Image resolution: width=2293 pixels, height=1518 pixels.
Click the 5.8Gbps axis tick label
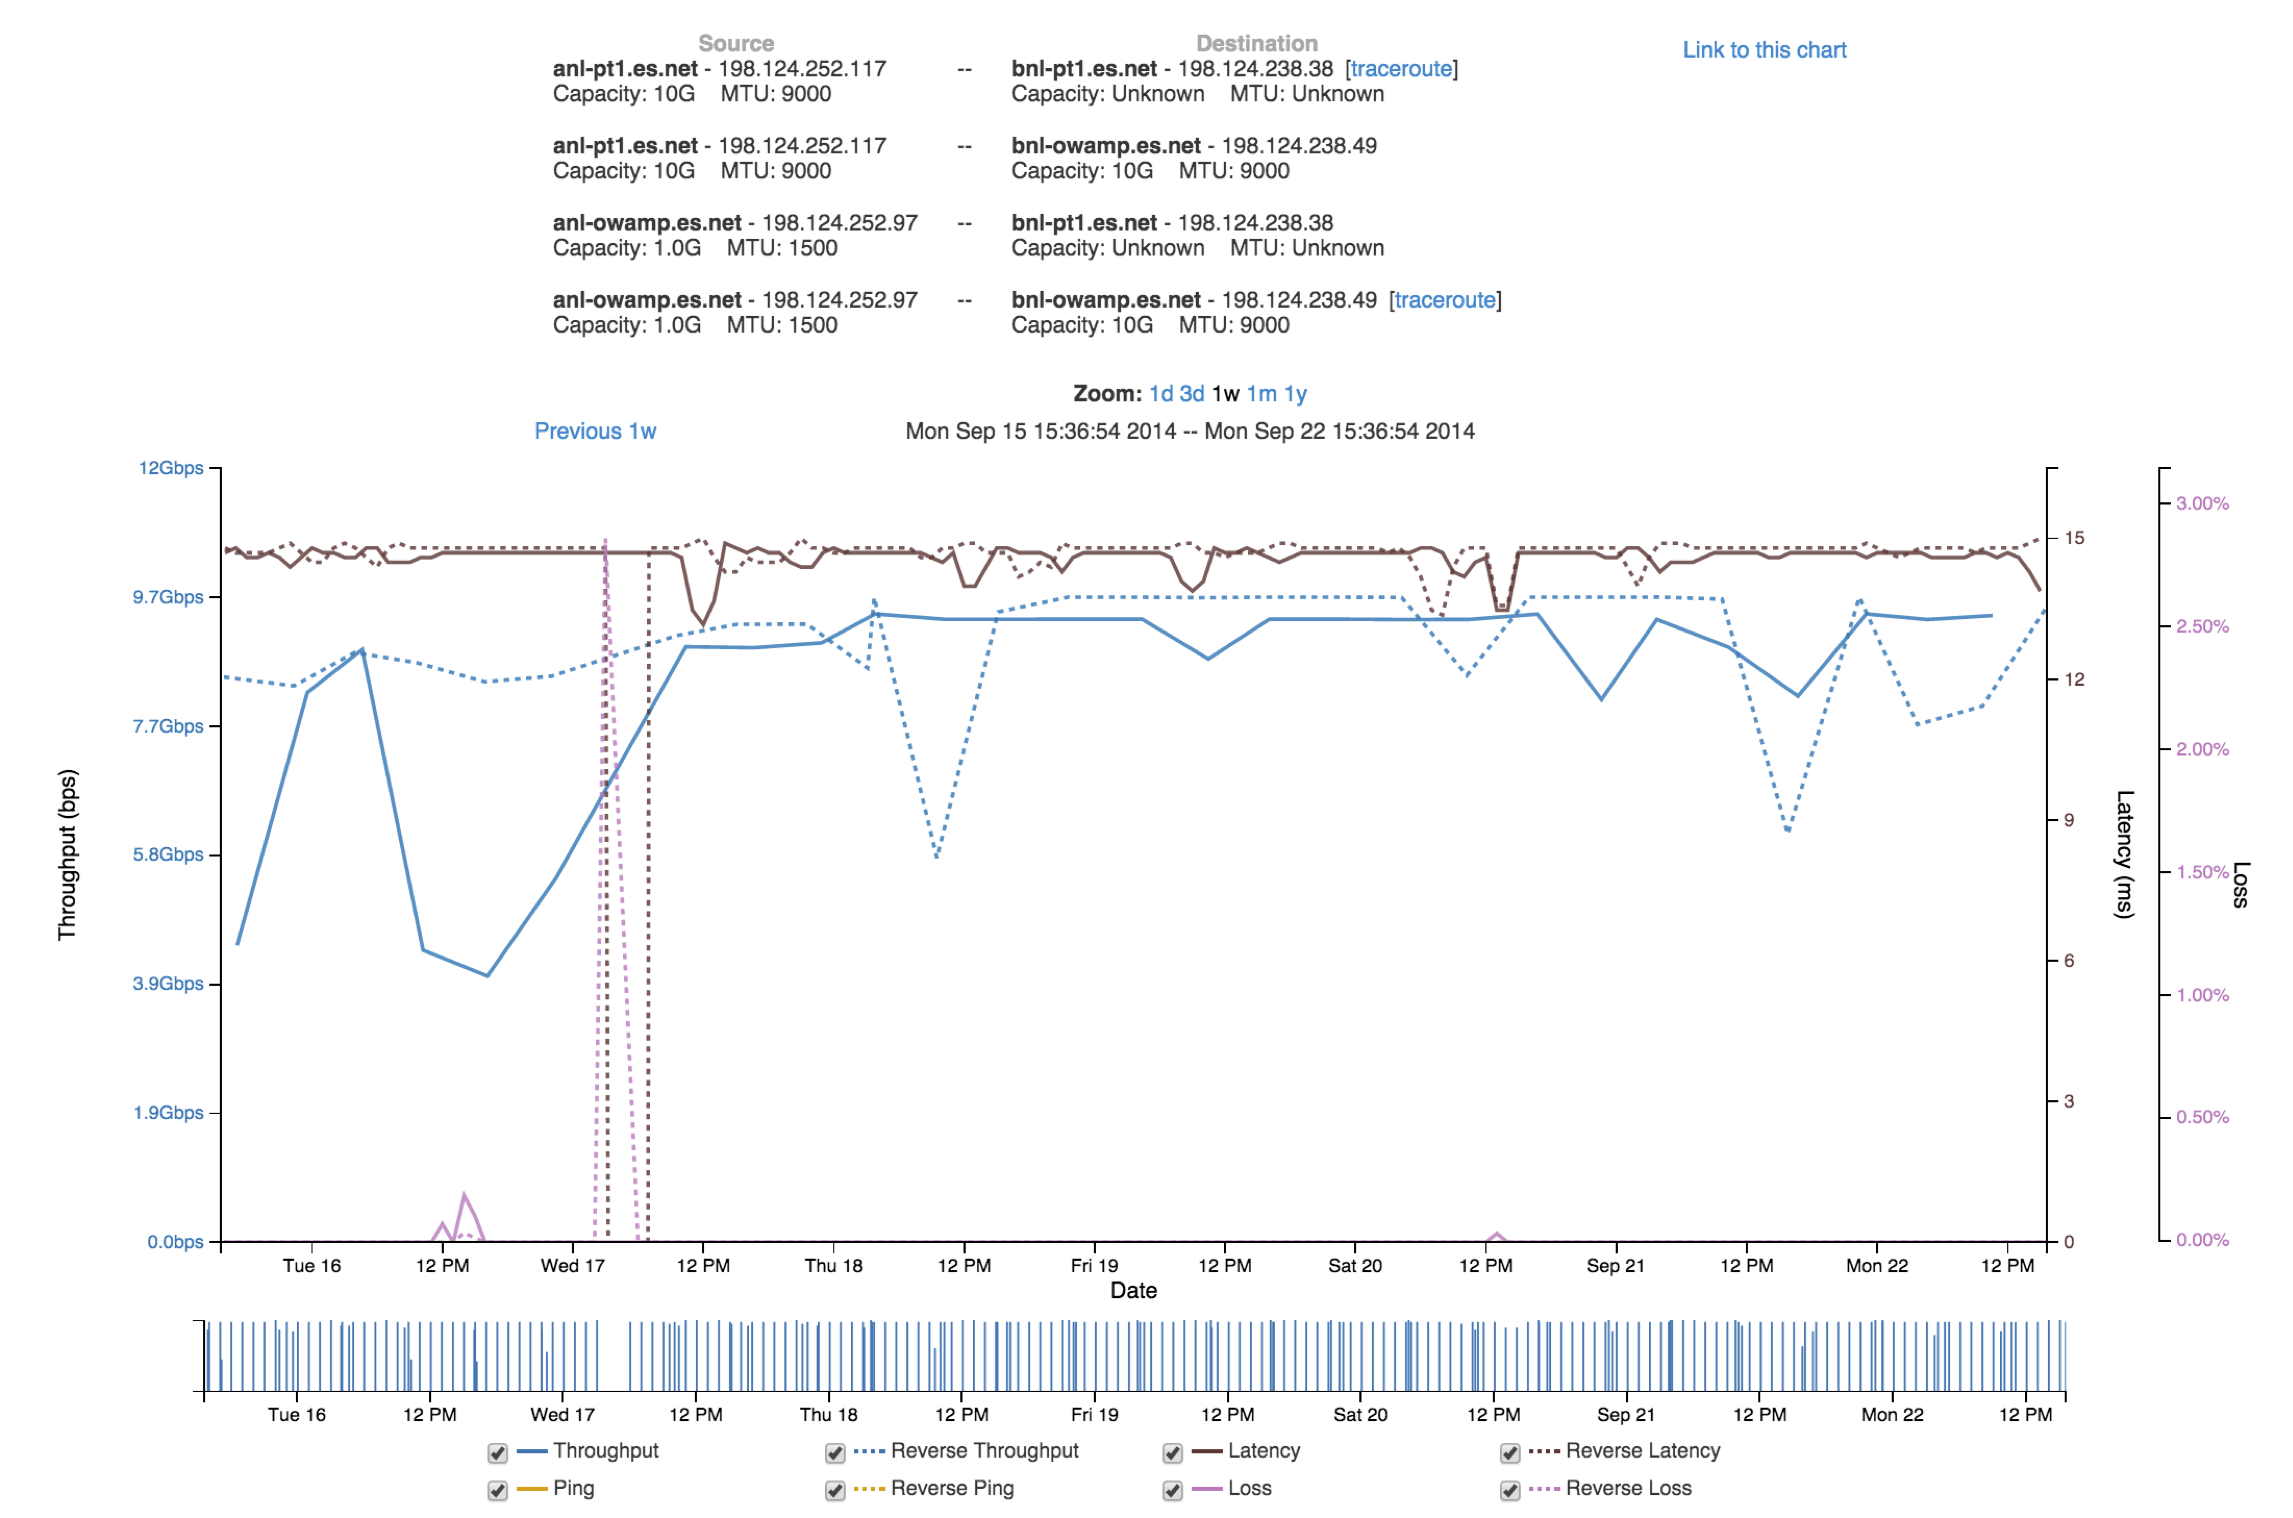(x=168, y=855)
